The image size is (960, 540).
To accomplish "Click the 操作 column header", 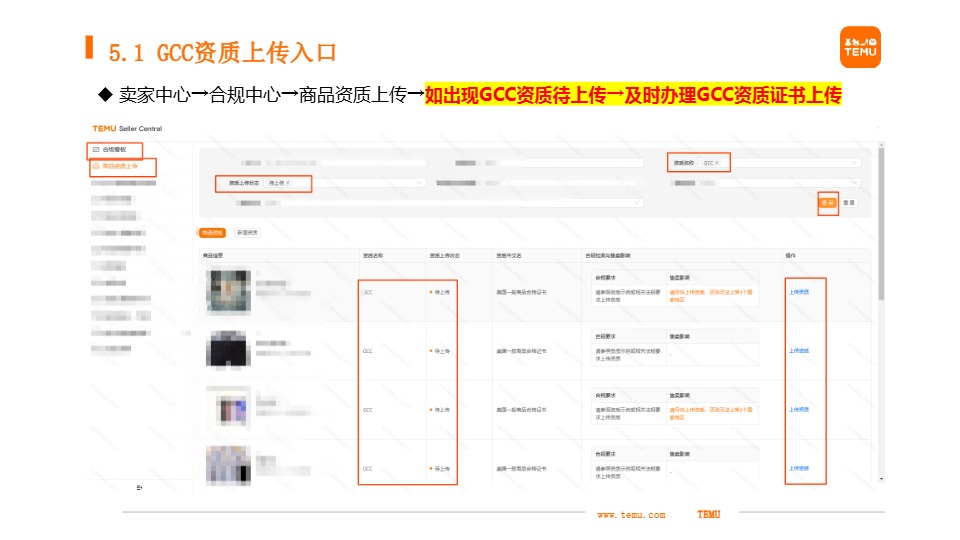I will tap(790, 255).
